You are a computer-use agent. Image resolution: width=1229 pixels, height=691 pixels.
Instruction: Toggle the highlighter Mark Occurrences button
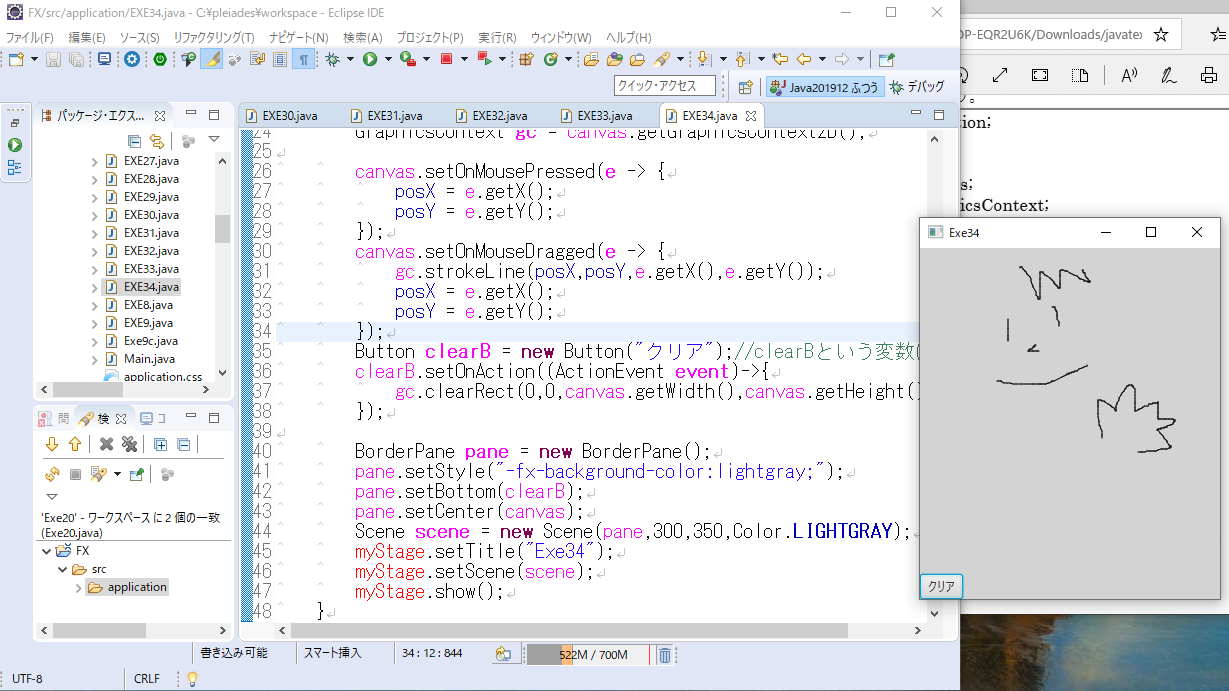211,60
